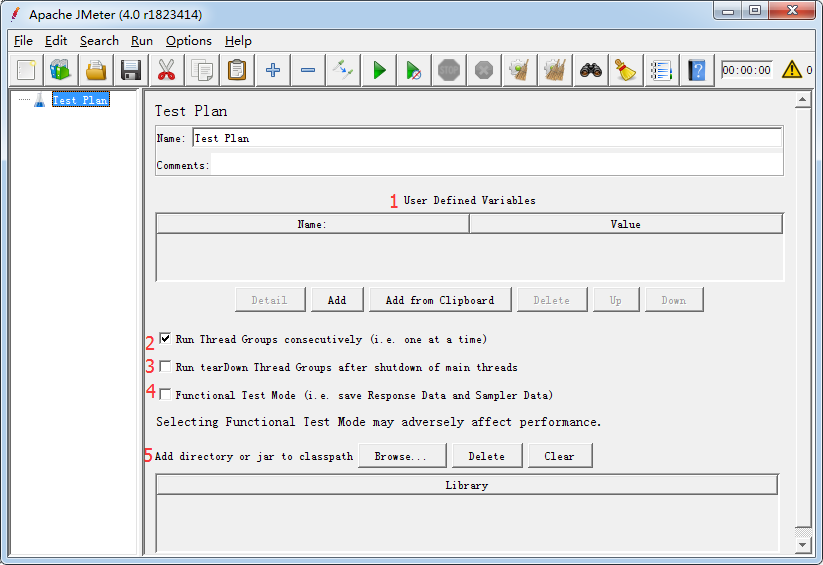Save the test plan with floppy icon
The width and height of the screenshot is (823, 565).
[130, 70]
